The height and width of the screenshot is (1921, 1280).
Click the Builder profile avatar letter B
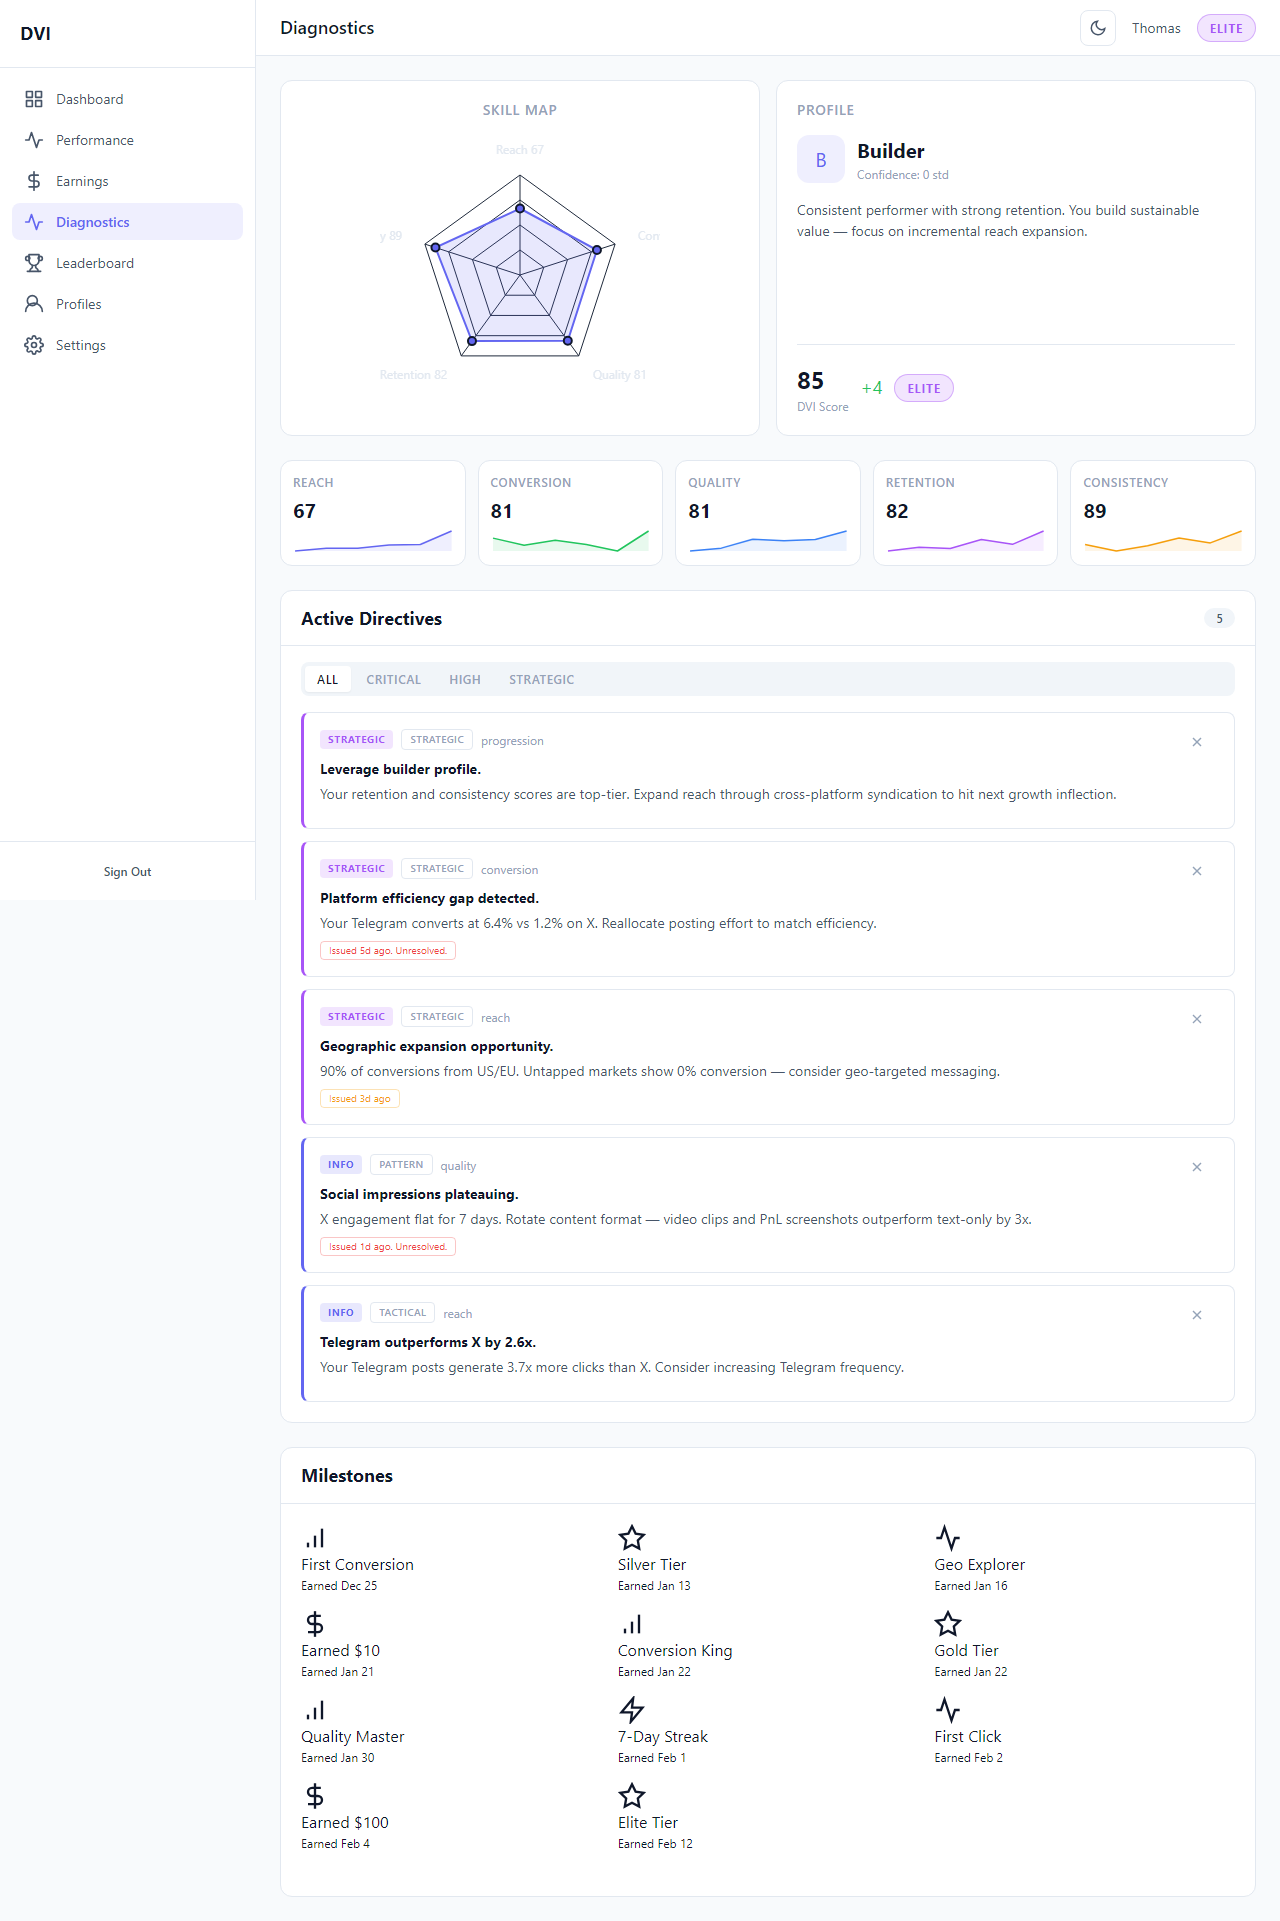pos(821,160)
